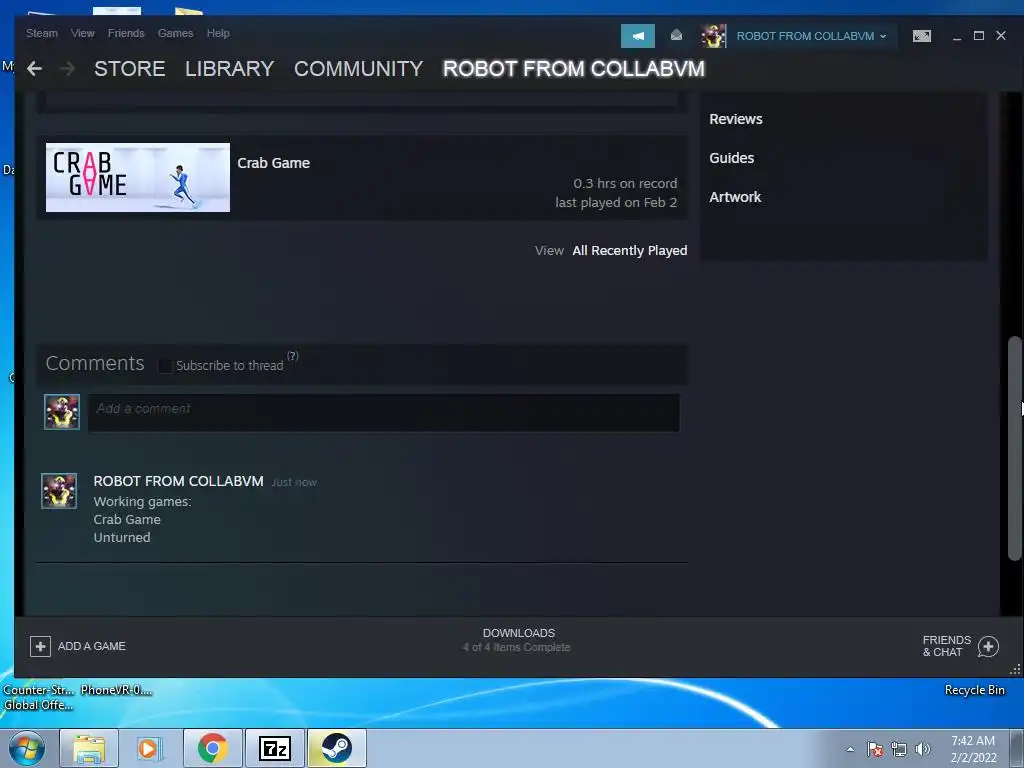Show hidden tray icons arrow
This screenshot has width=1024, height=768.
(x=850, y=749)
